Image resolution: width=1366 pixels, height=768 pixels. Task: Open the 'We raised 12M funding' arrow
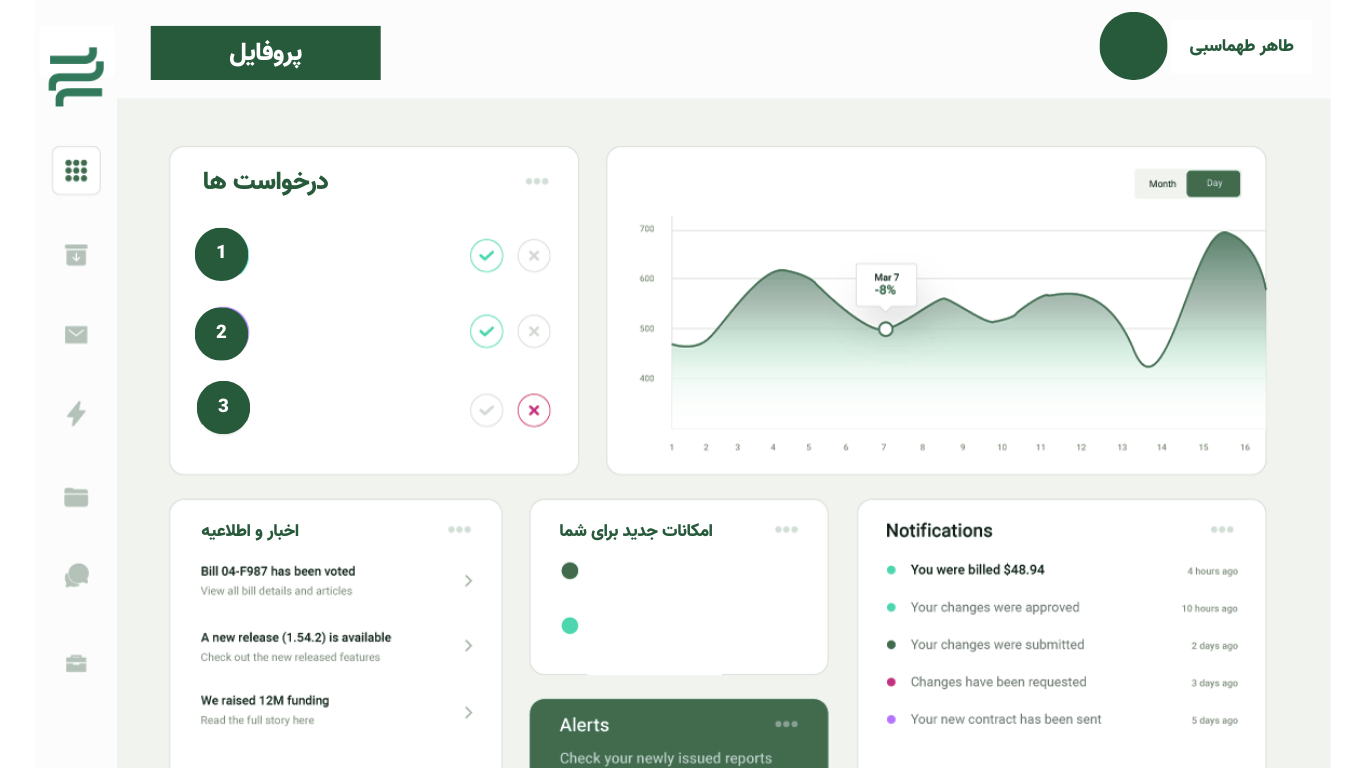coord(468,712)
